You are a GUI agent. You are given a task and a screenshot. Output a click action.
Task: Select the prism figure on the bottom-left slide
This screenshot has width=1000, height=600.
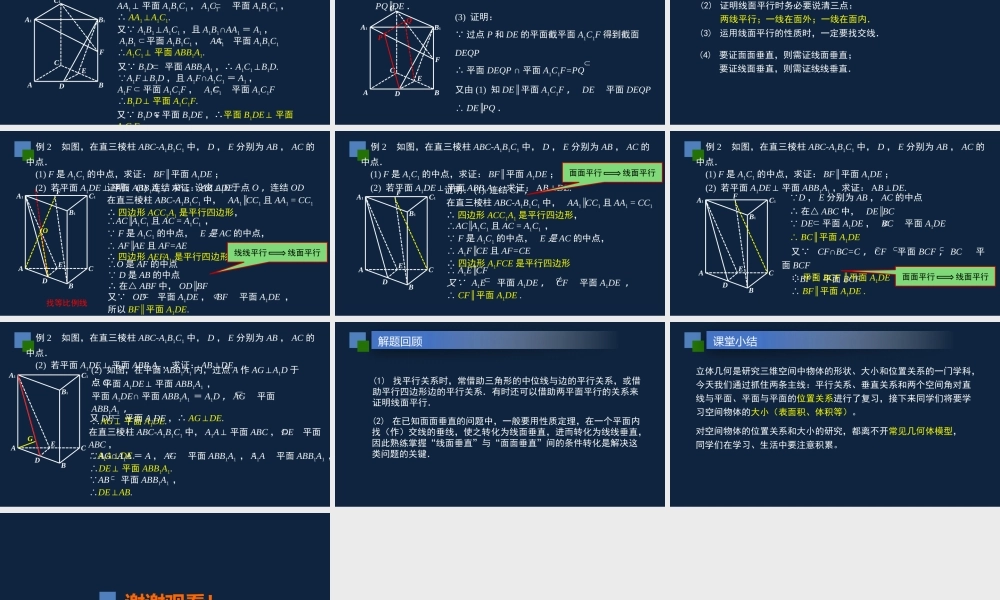[48, 420]
